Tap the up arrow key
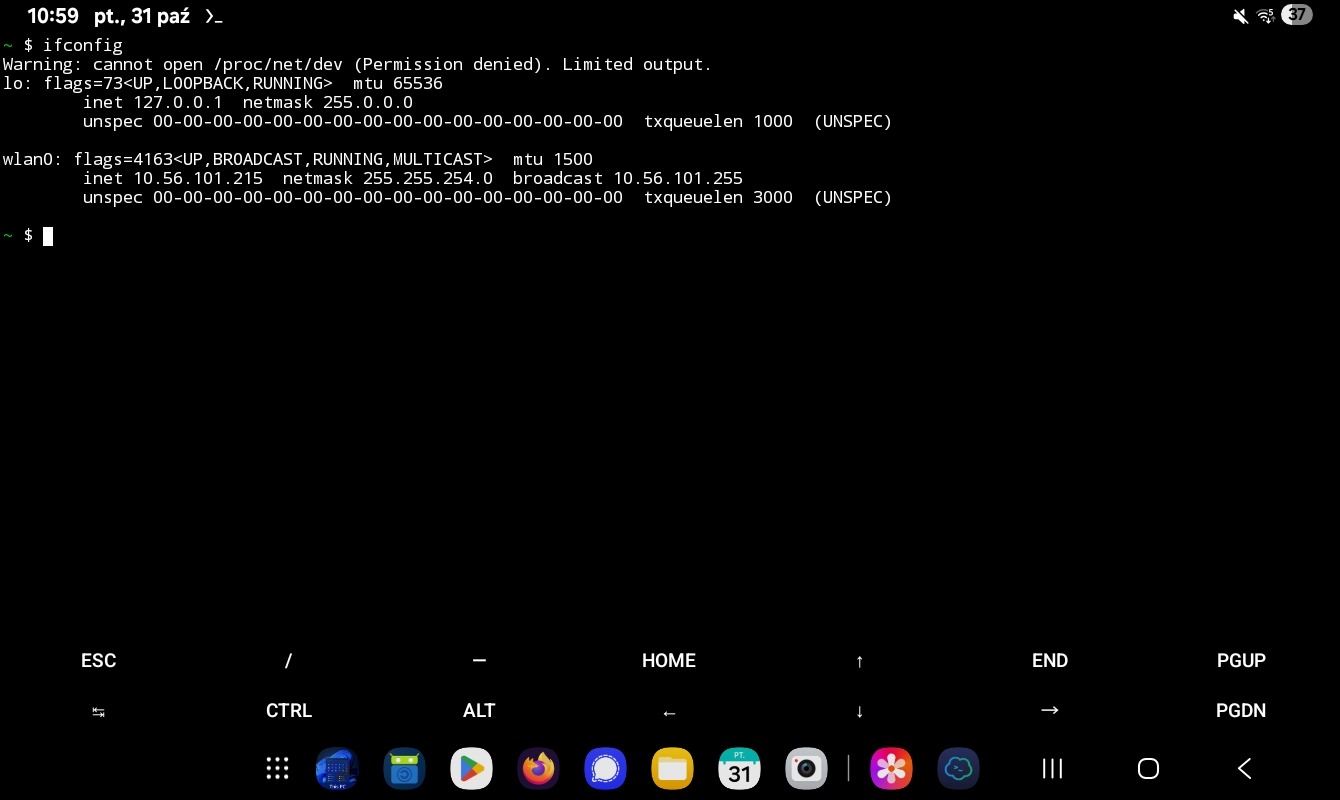The image size is (1340, 800). click(x=859, y=661)
